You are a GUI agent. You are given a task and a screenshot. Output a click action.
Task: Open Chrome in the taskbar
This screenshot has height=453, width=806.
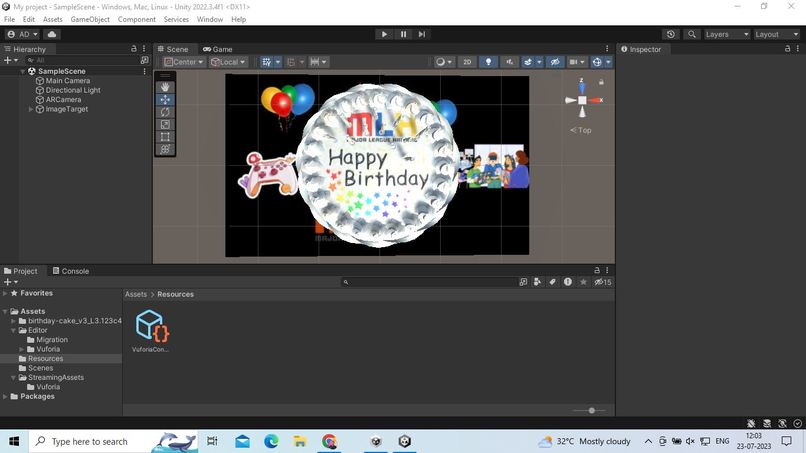pos(329,441)
